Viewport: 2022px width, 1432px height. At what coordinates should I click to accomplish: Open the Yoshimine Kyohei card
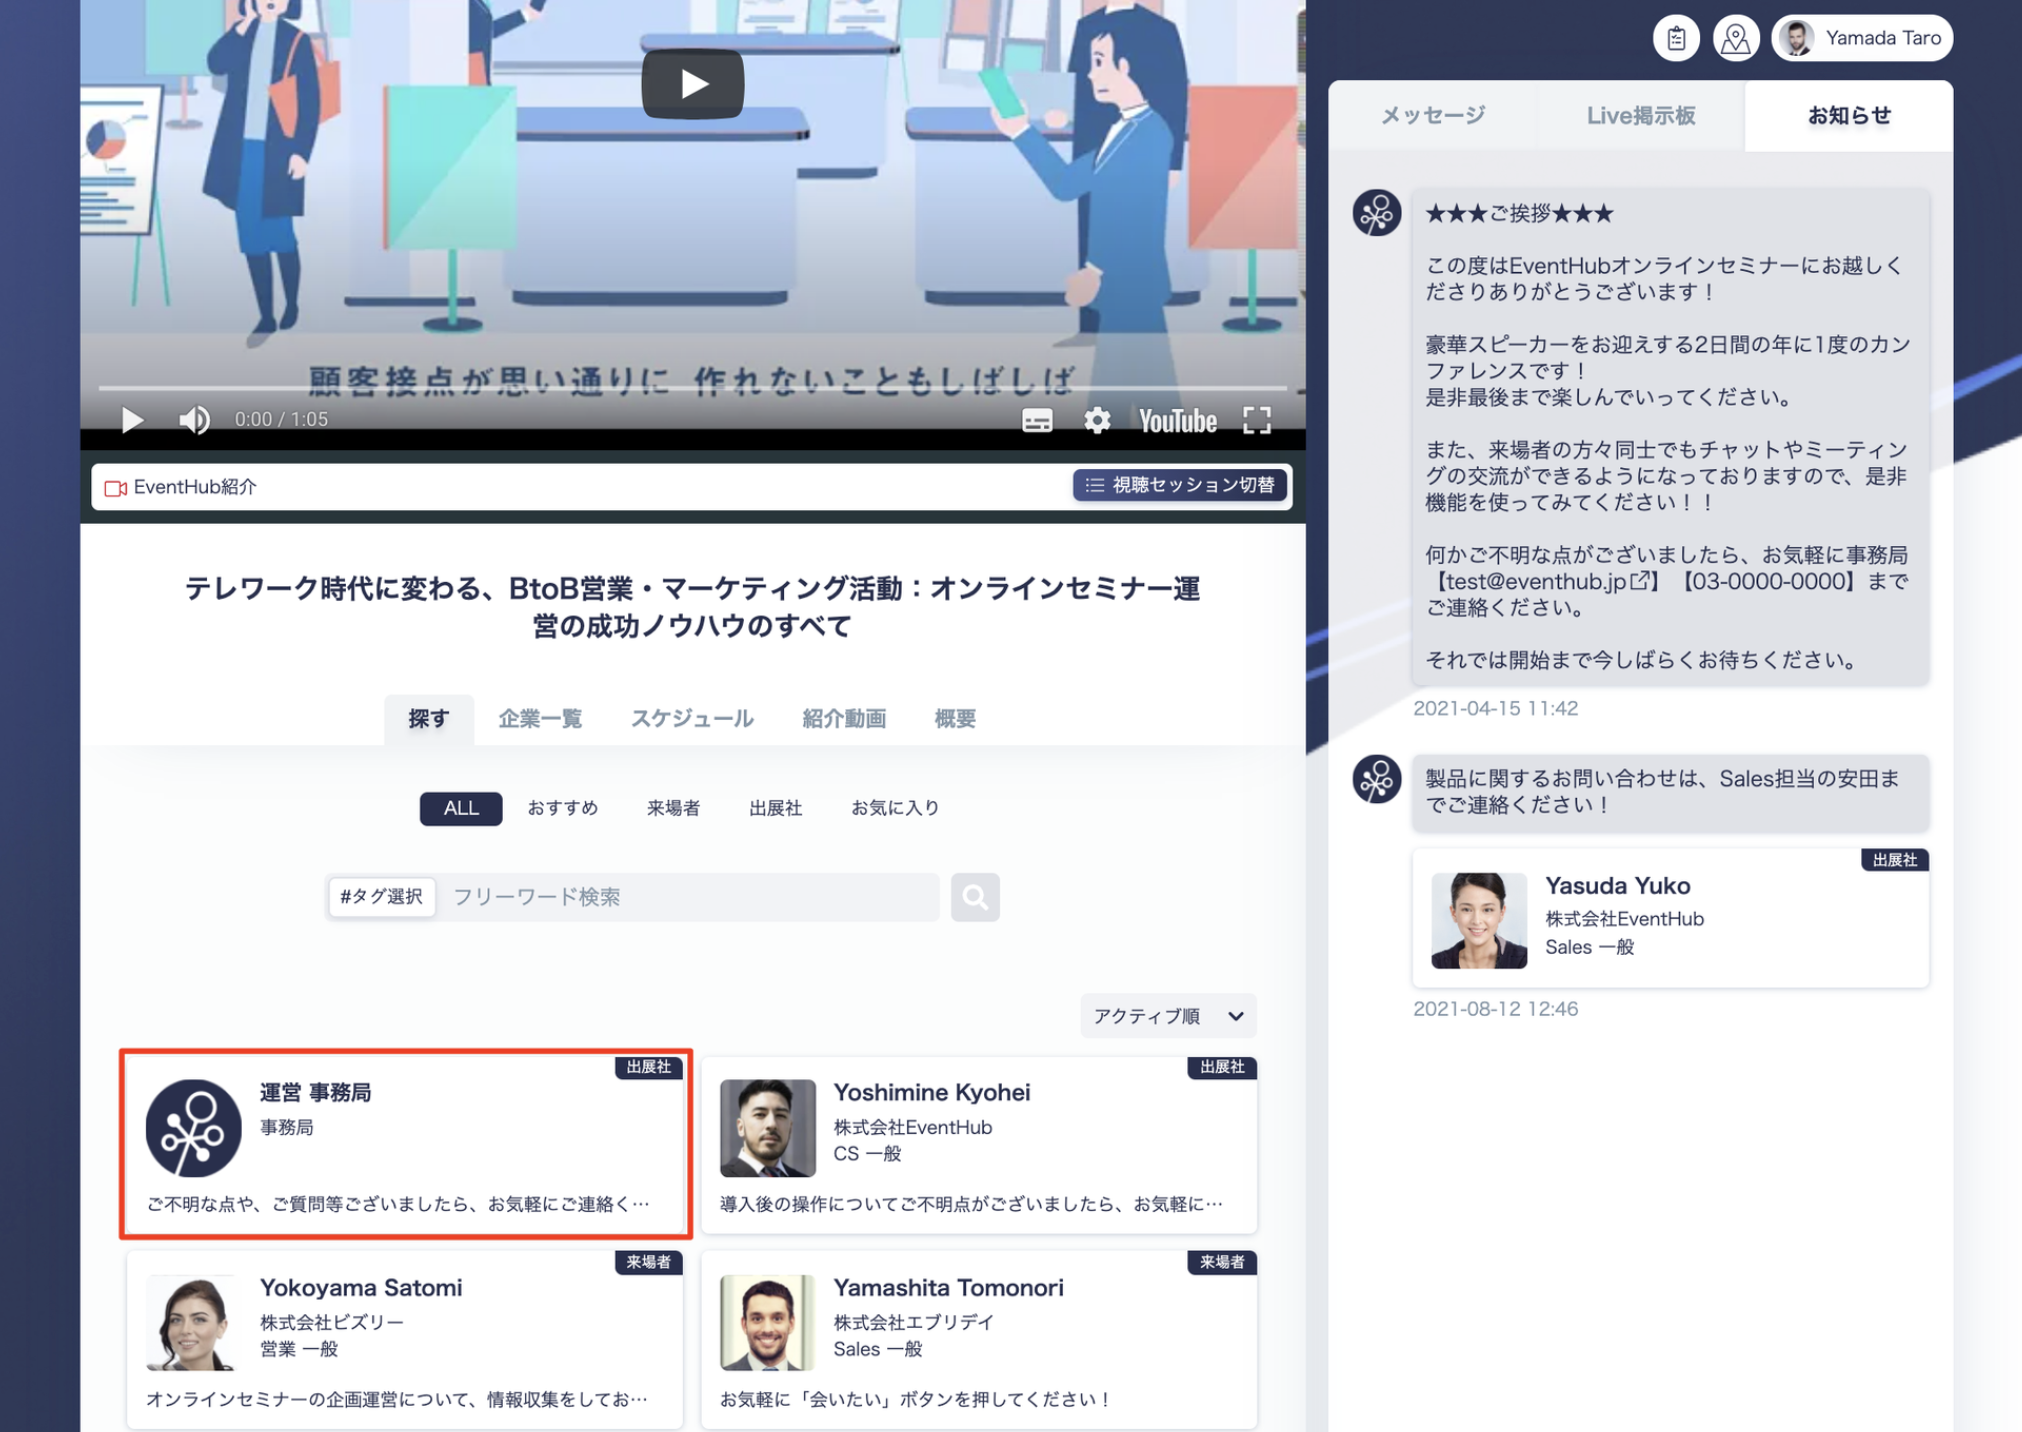979,1144
